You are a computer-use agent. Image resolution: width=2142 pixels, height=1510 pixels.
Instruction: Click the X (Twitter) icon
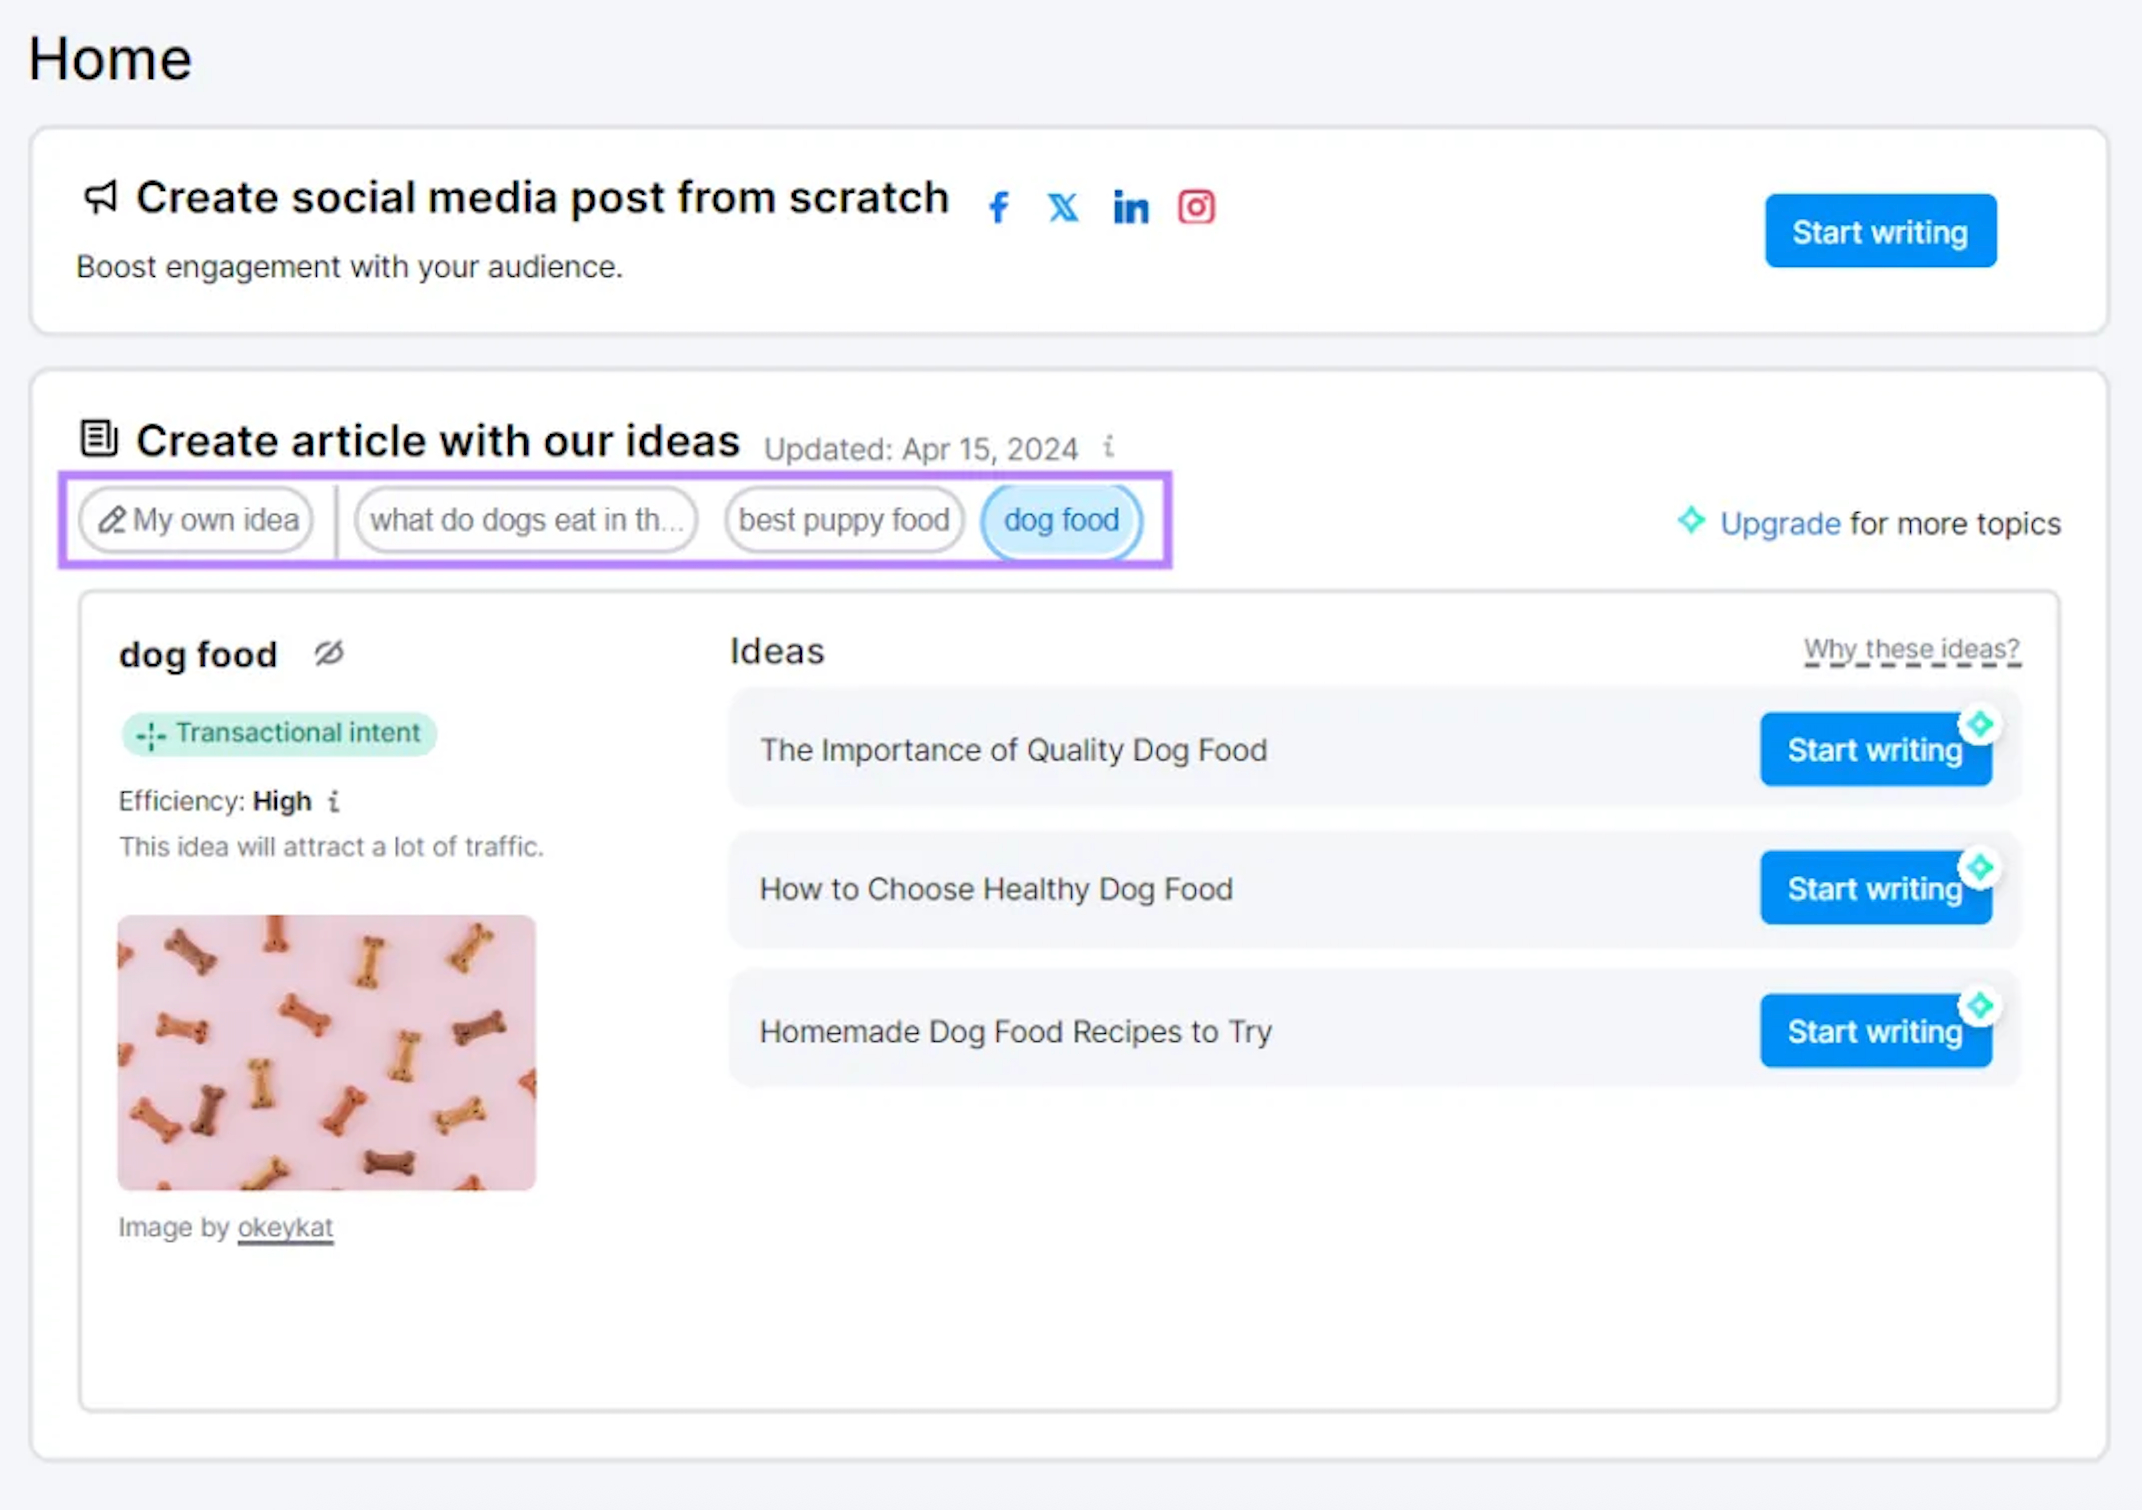point(1062,207)
